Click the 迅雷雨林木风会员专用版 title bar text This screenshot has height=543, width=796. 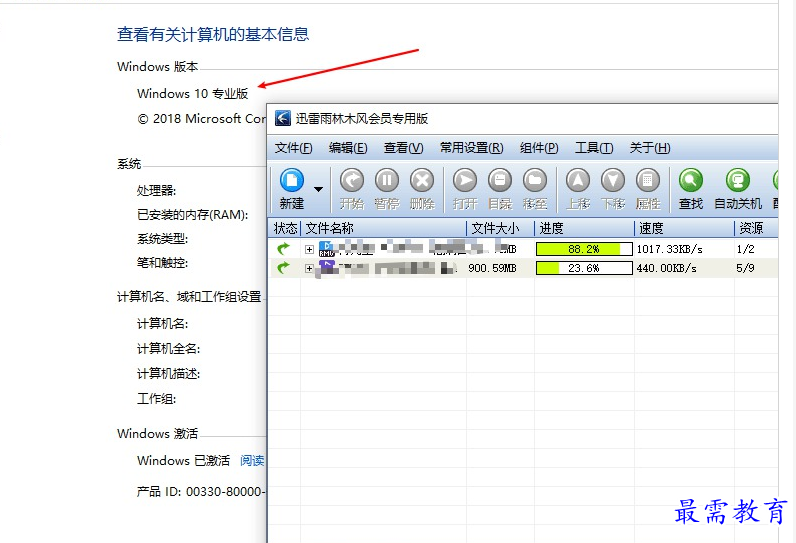[x=362, y=118]
